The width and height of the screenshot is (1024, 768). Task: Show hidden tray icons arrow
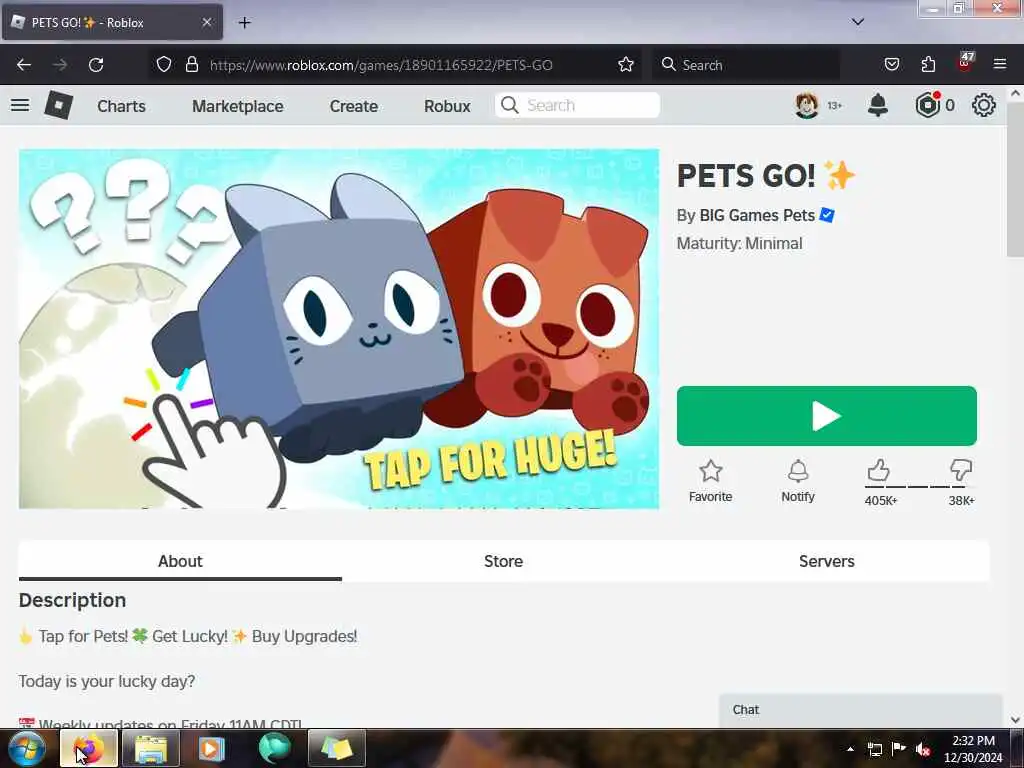pyautogui.click(x=850, y=749)
